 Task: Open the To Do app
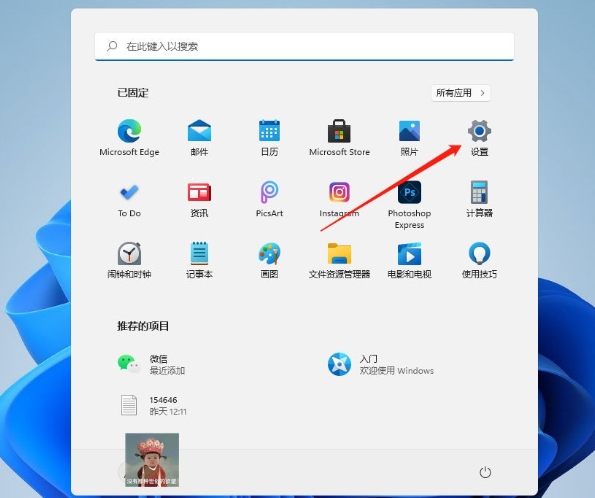pos(129,199)
